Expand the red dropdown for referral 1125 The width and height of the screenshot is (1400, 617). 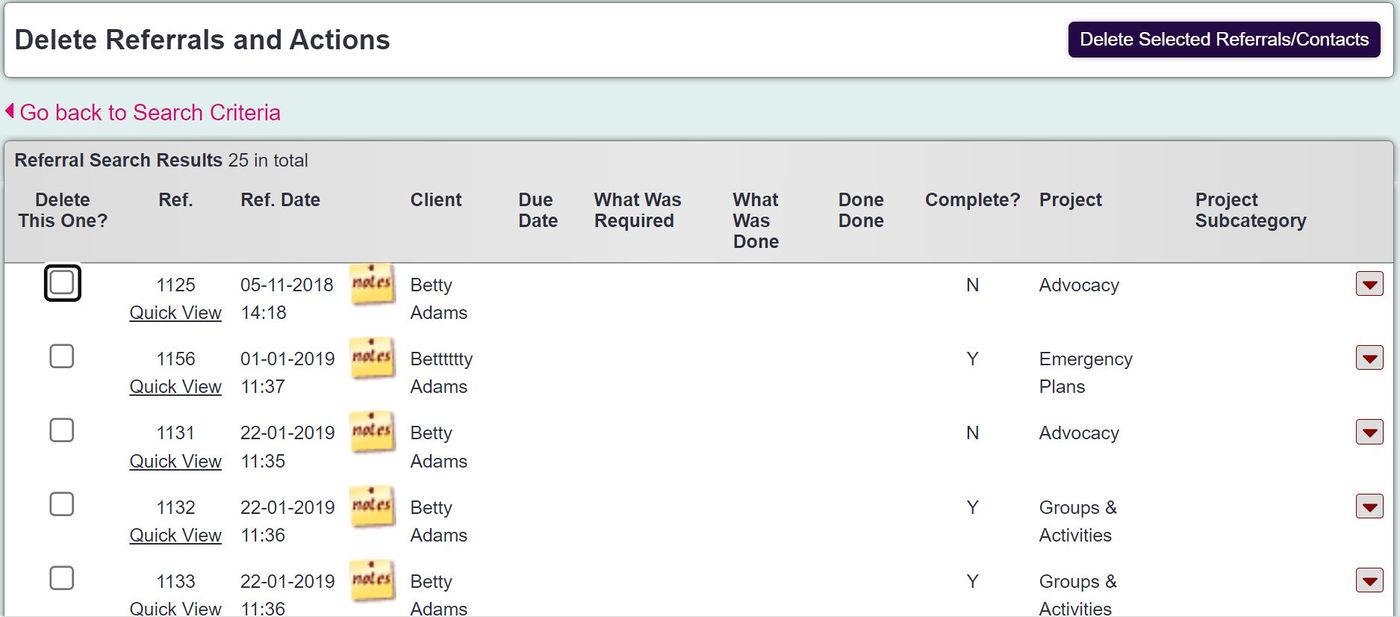pyautogui.click(x=1369, y=284)
